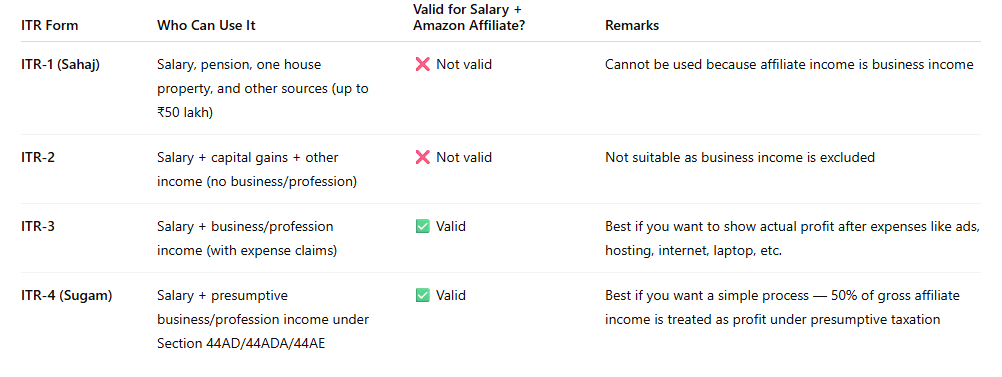Select the ITR Form column header

pyautogui.click(x=50, y=26)
